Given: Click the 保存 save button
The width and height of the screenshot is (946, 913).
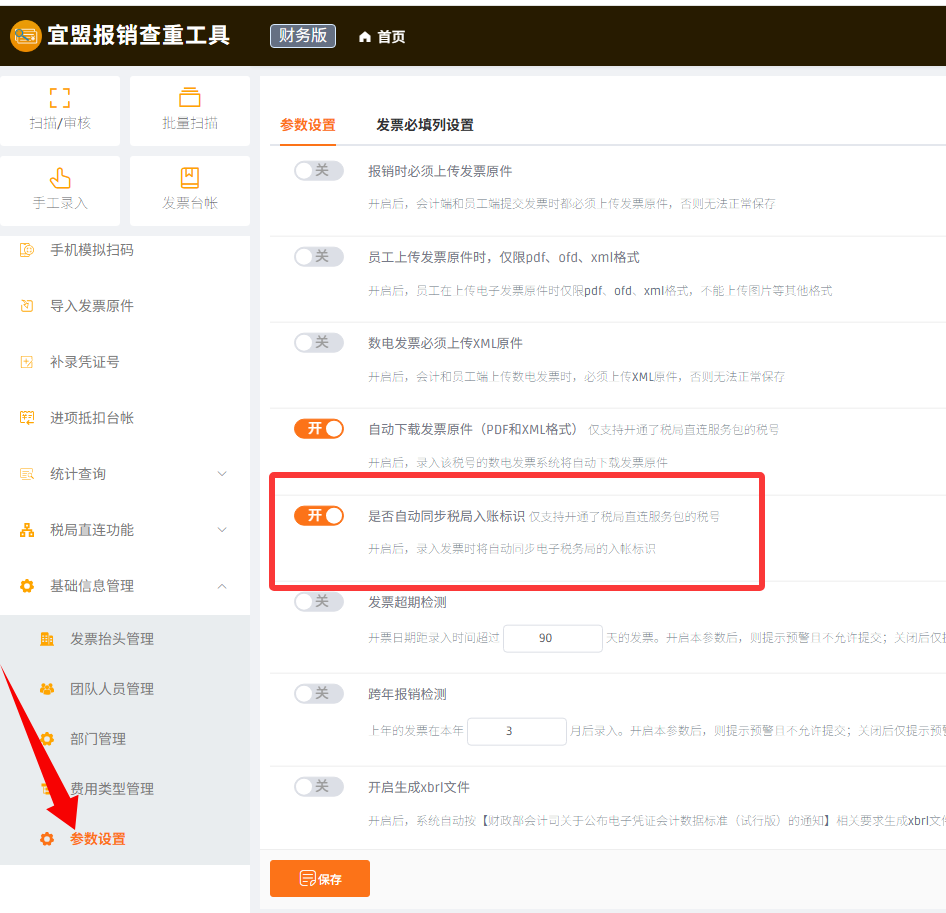Looking at the screenshot, I should tap(319, 878).
